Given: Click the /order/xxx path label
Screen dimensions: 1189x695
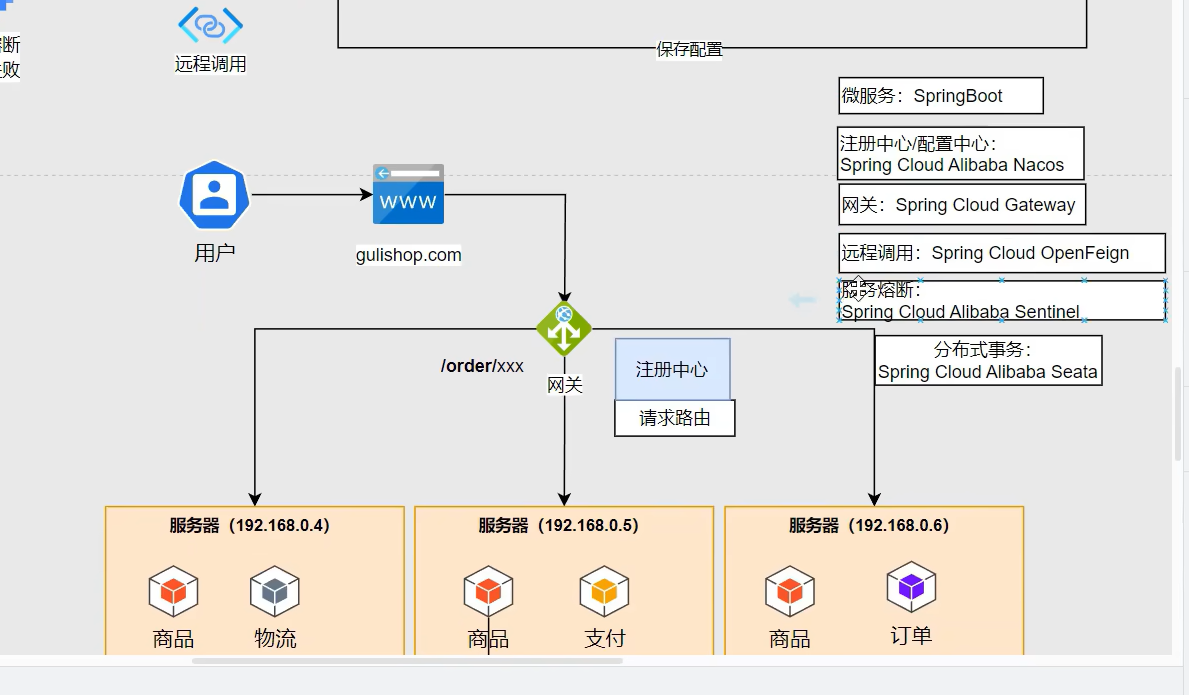Looking at the screenshot, I should click(x=482, y=366).
